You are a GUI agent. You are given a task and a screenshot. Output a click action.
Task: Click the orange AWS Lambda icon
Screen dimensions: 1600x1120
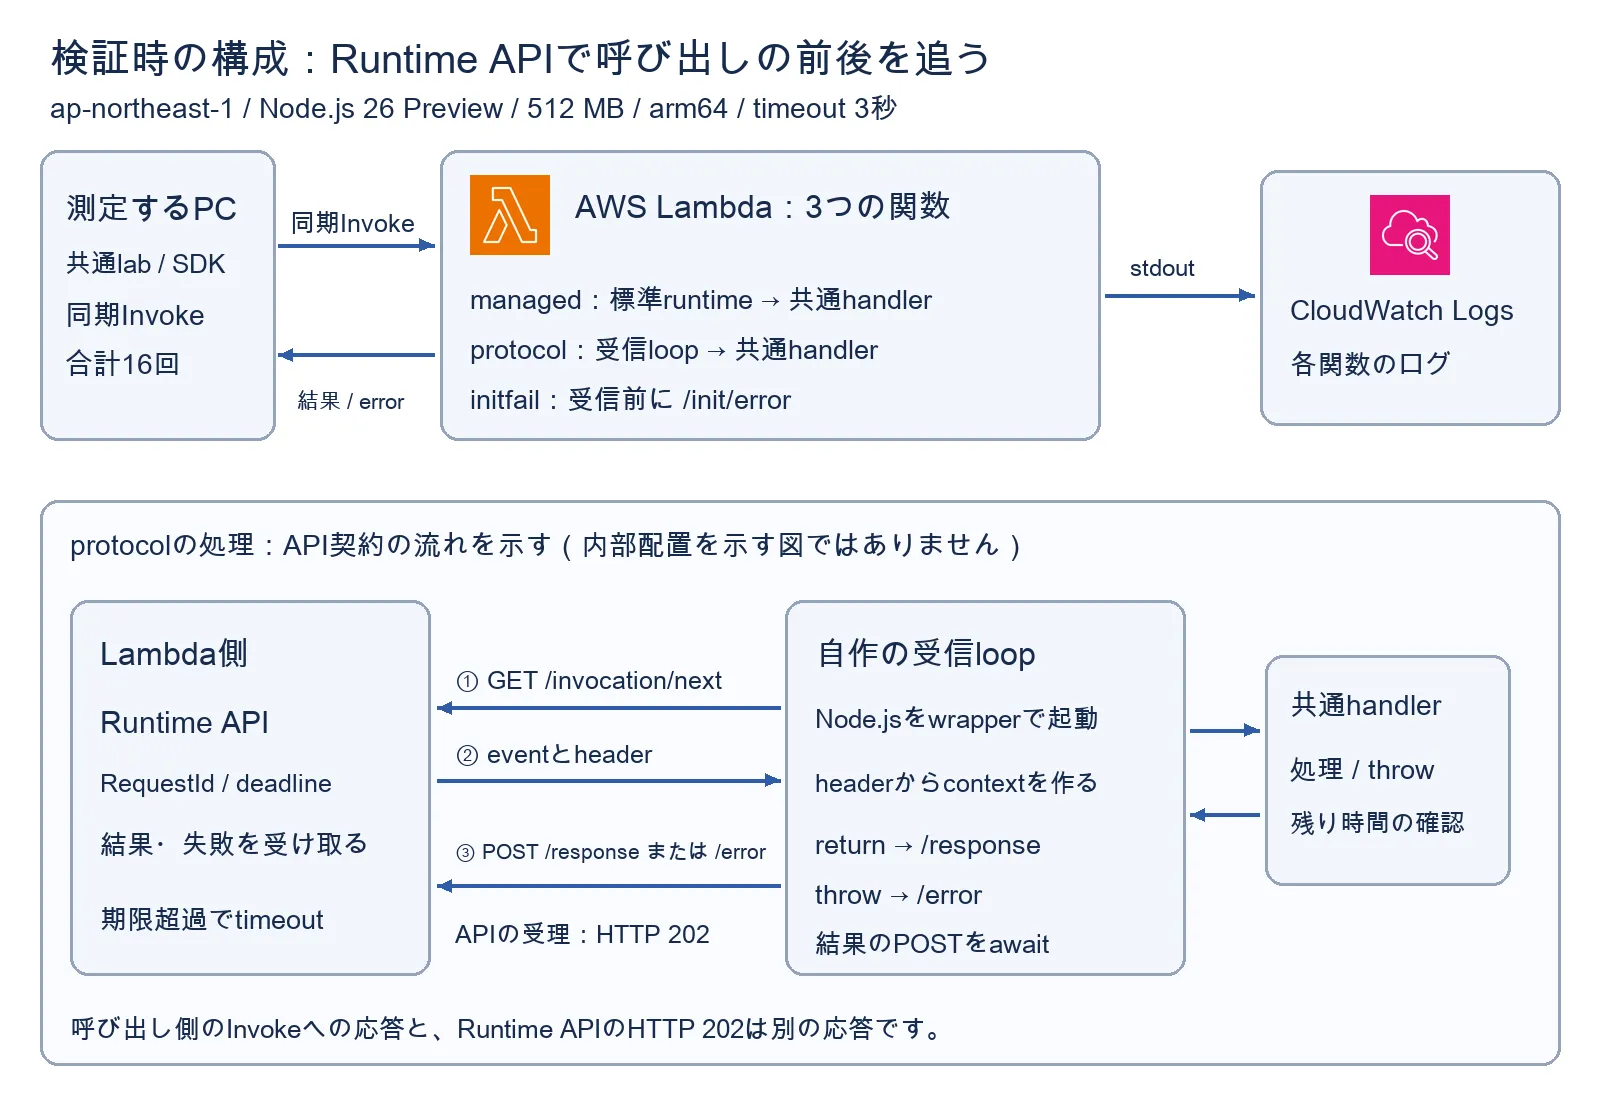pos(510,215)
